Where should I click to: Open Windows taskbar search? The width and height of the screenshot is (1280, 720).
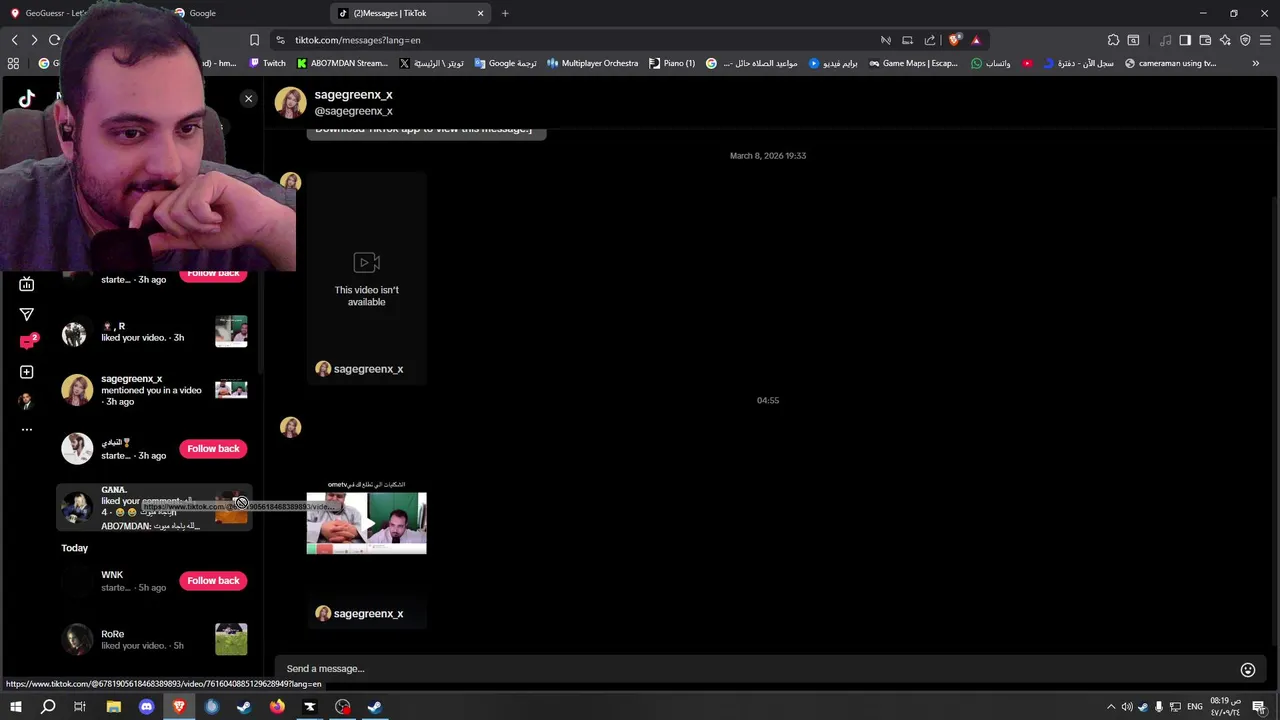pyautogui.click(x=48, y=707)
